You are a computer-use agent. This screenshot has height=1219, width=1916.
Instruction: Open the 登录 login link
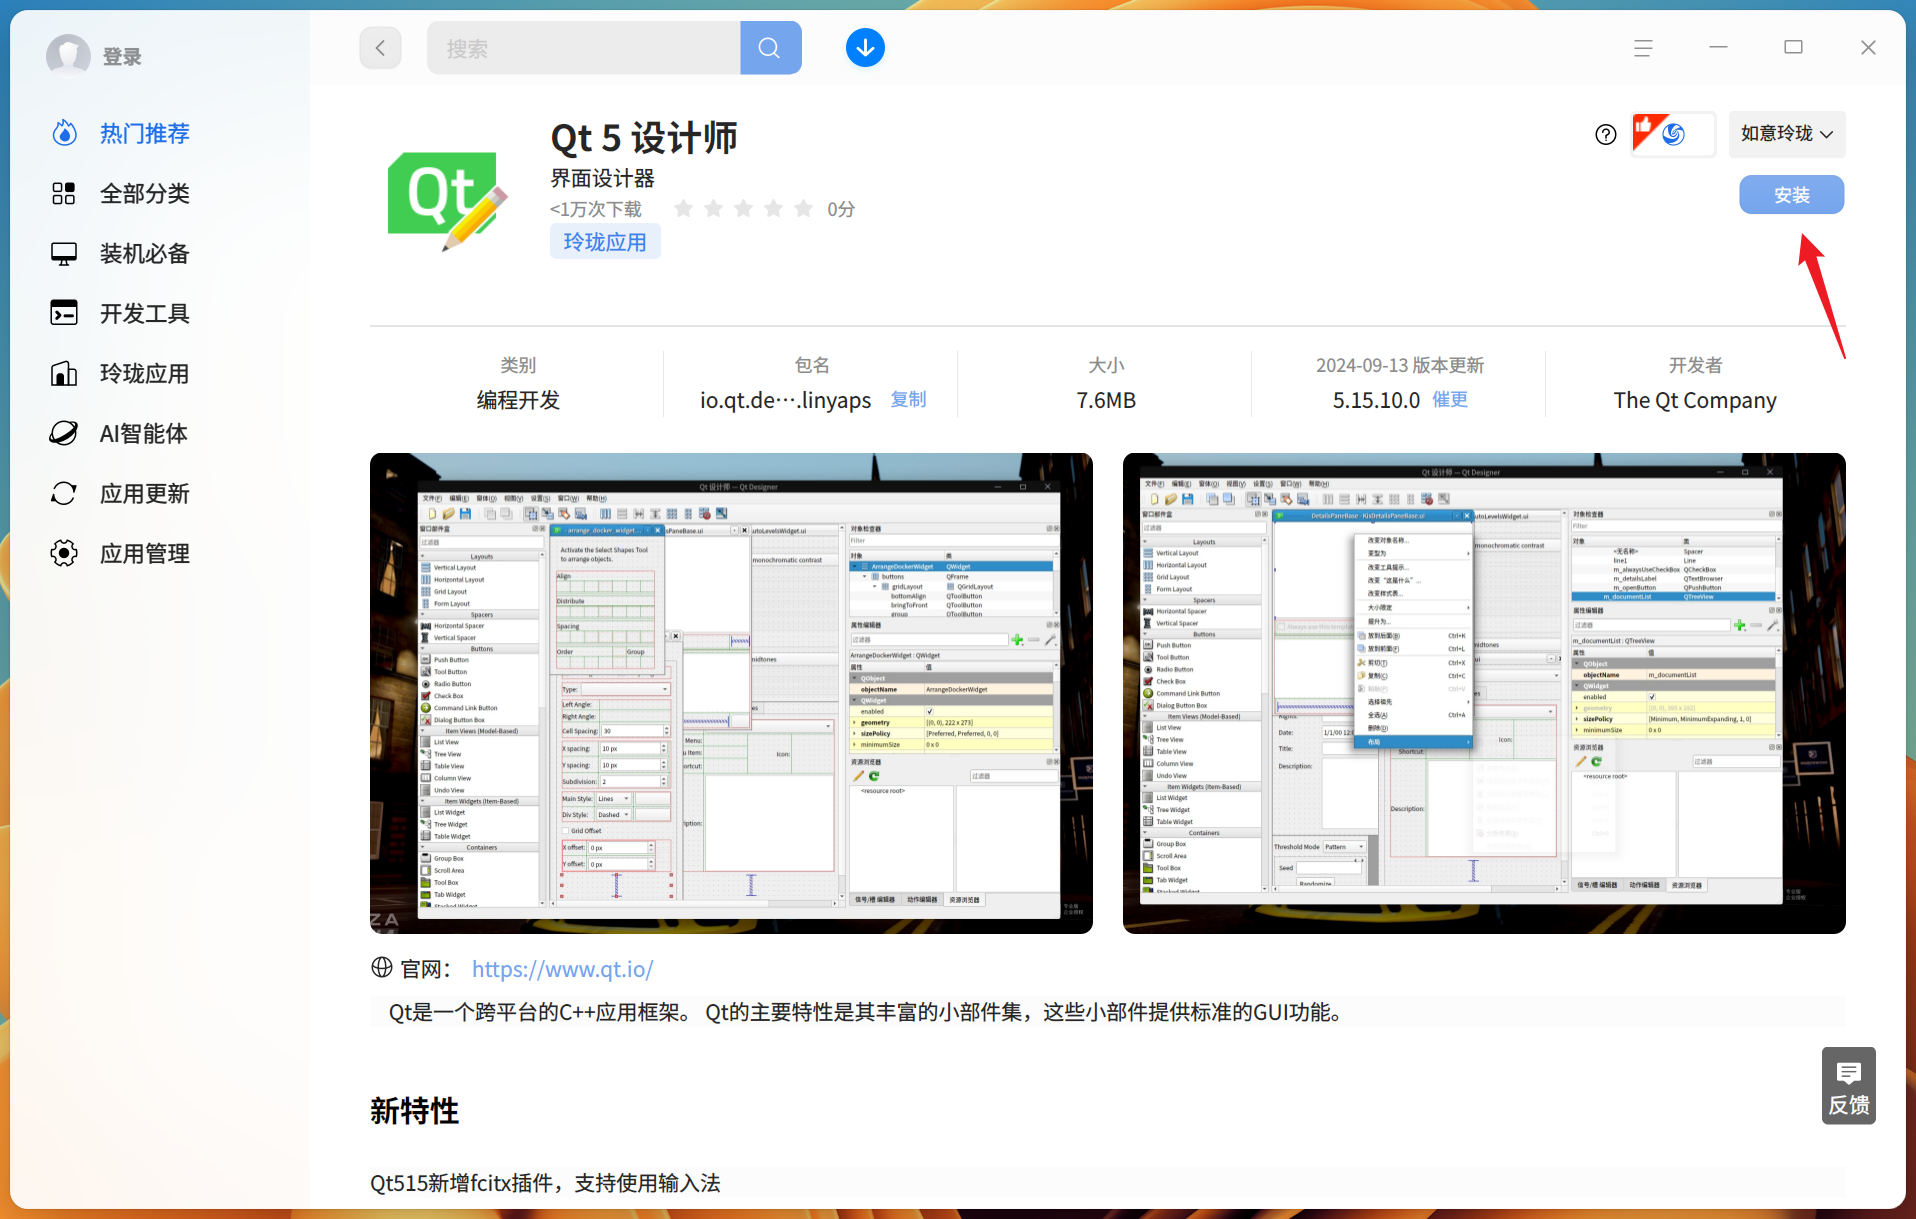(122, 57)
